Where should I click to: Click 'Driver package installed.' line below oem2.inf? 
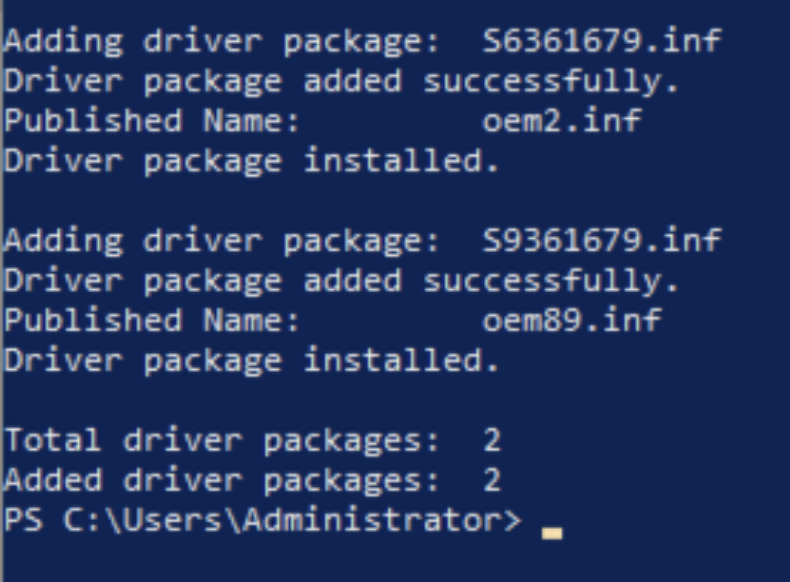[x=252, y=161]
